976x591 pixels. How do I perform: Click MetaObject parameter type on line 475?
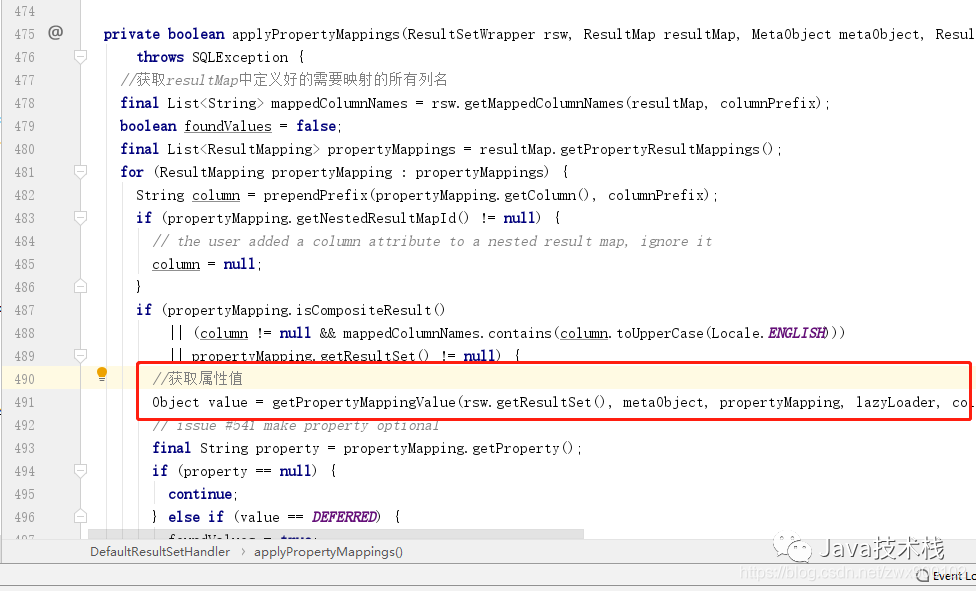click(x=791, y=34)
